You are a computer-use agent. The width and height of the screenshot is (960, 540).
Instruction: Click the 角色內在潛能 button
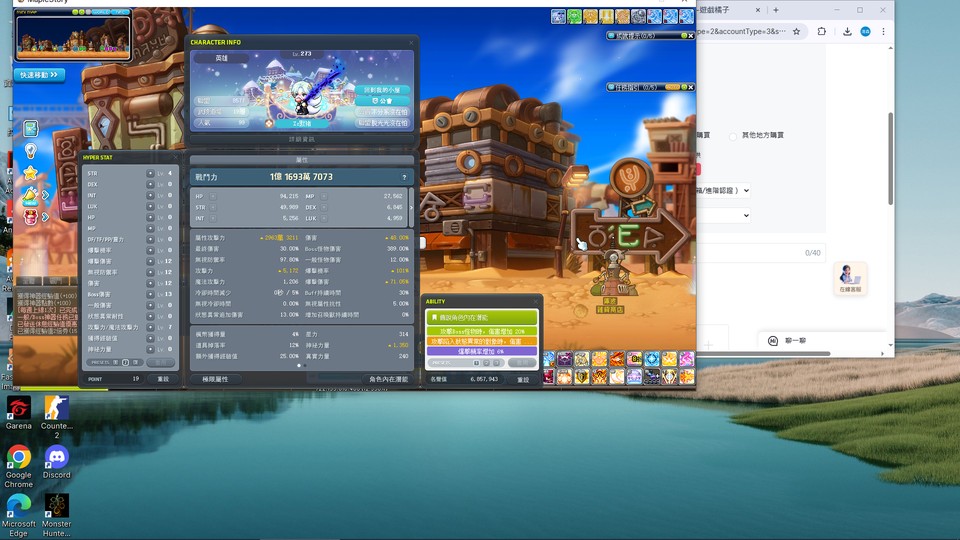[x=388, y=379]
